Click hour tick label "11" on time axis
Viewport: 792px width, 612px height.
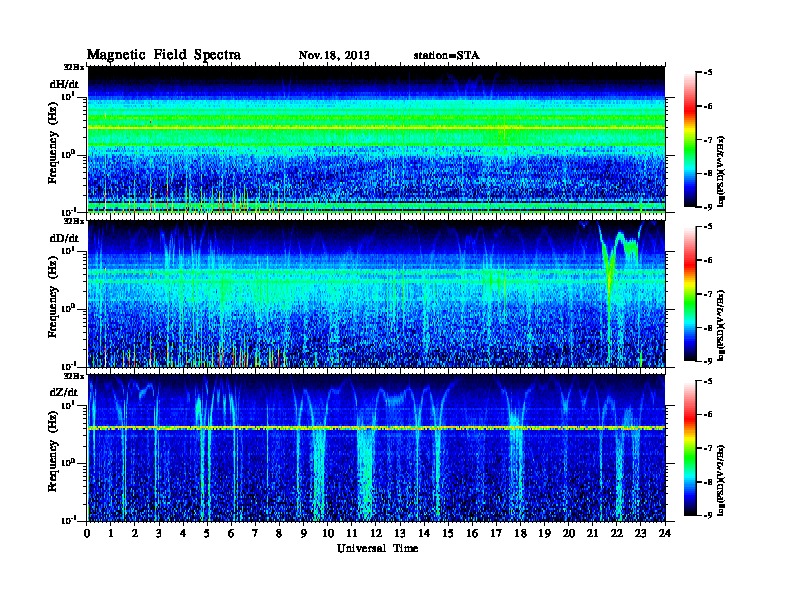click(x=352, y=533)
